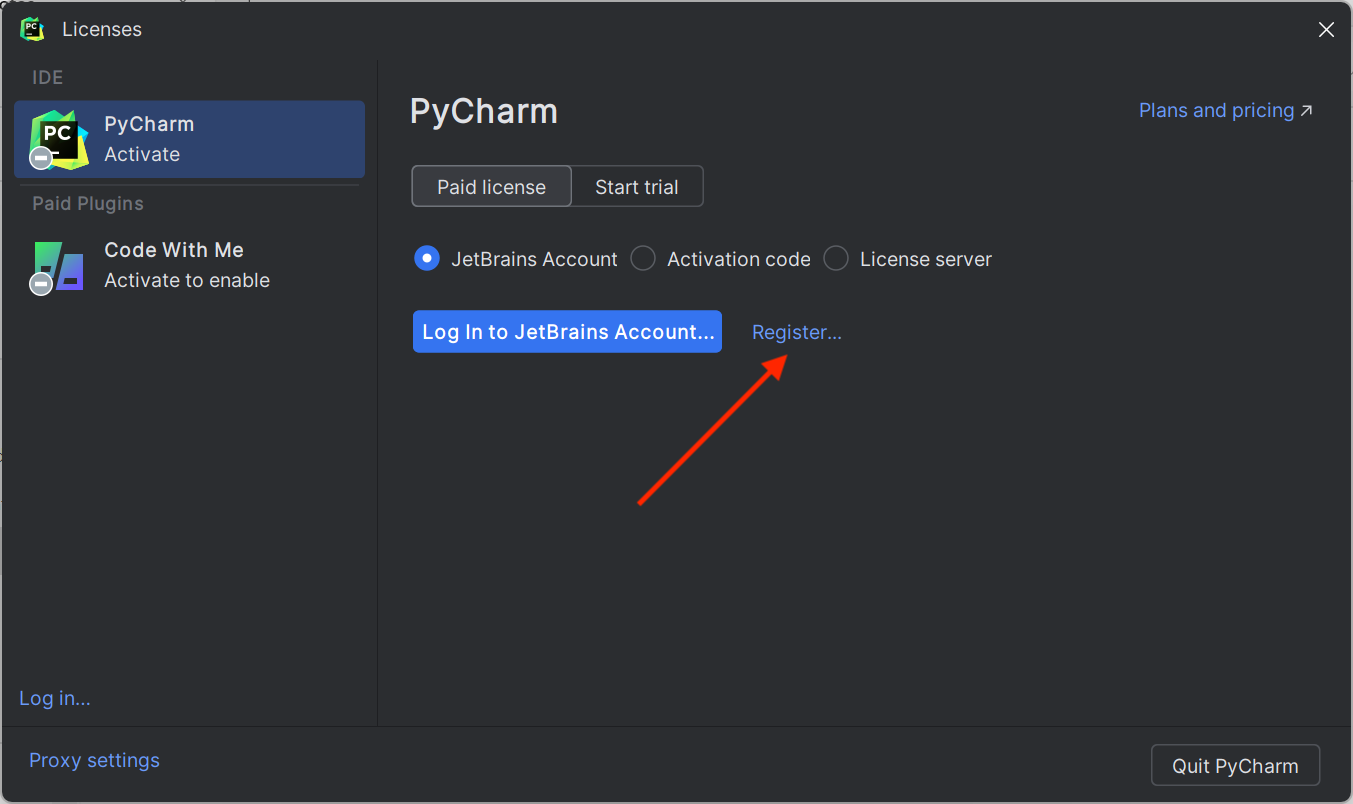Click the PyCharm logo in the title bar
The width and height of the screenshot is (1353, 804).
pyautogui.click(x=32, y=29)
